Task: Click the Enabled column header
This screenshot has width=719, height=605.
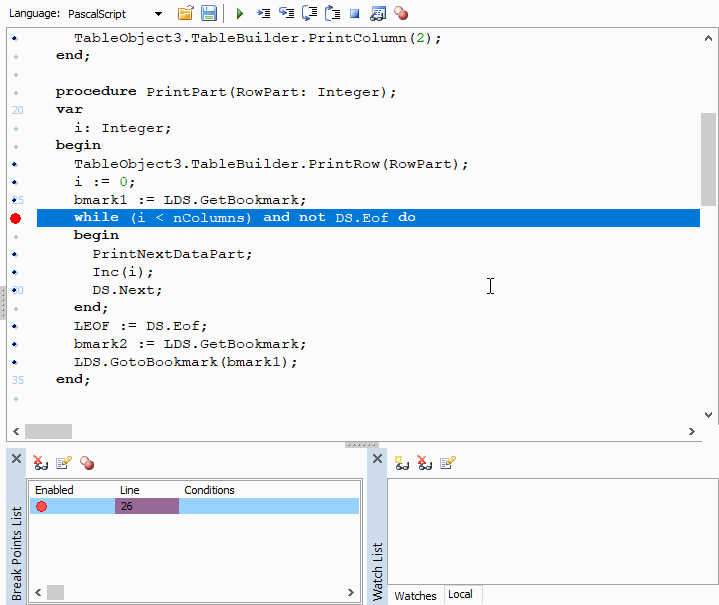Action: [x=54, y=490]
